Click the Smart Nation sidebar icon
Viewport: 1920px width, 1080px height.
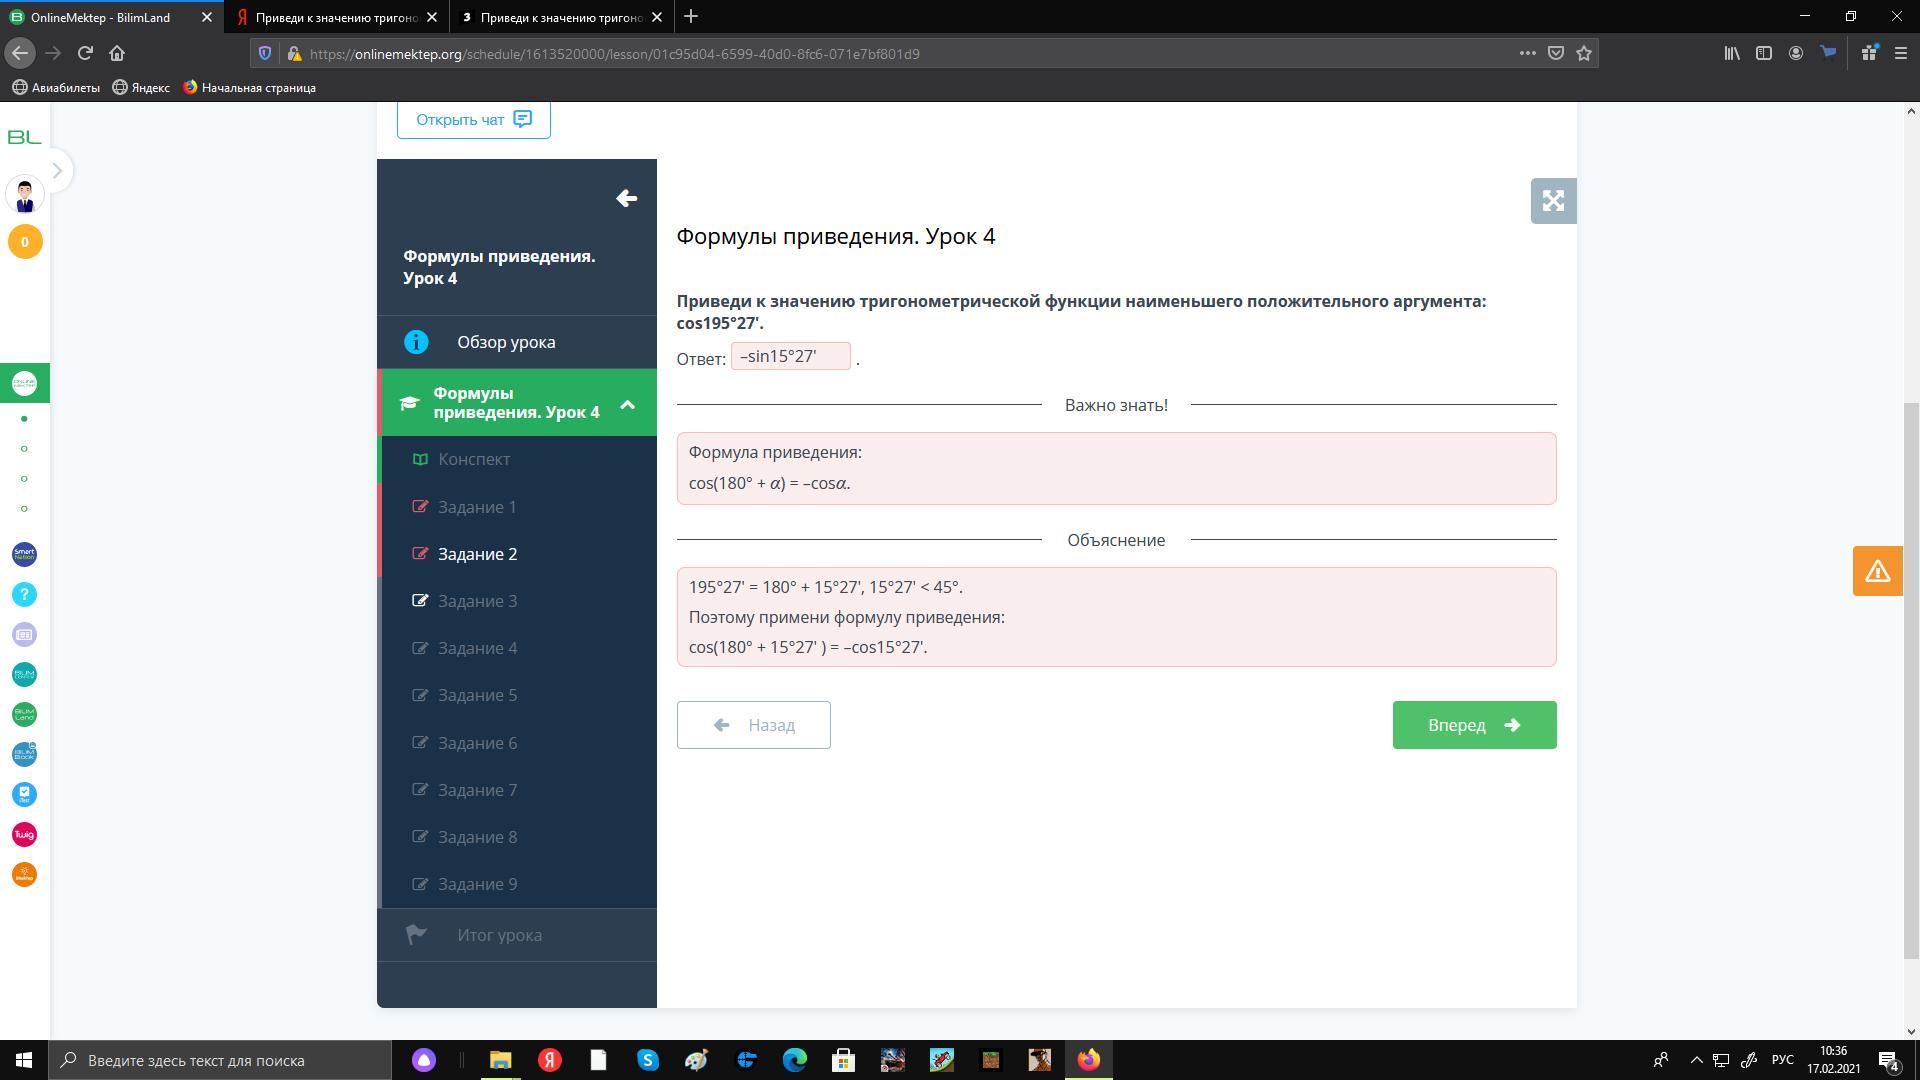[x=24, y=554]
